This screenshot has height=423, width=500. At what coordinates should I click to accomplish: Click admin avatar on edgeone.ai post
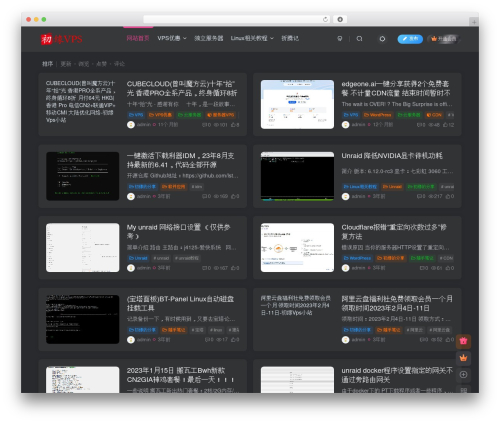tap(345, 125)
